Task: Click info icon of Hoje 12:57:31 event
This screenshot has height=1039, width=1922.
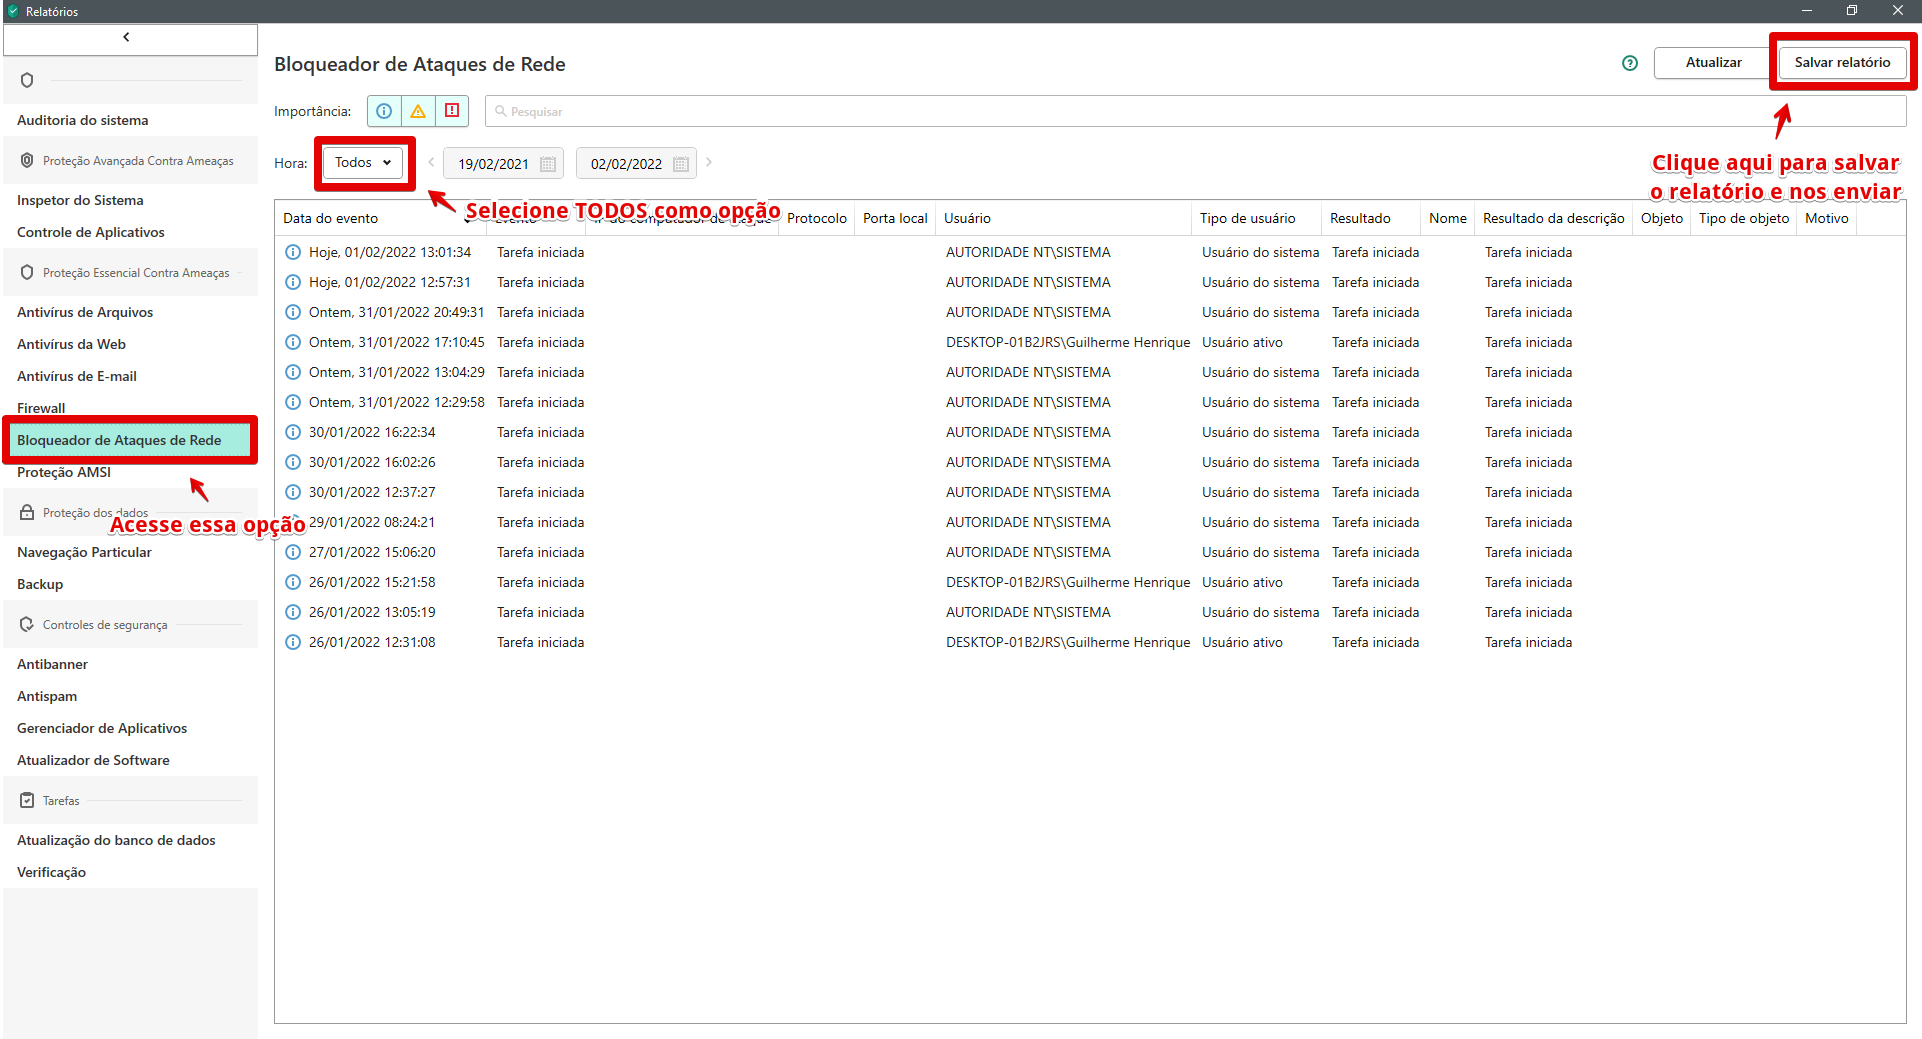Action: click(293, 282)
